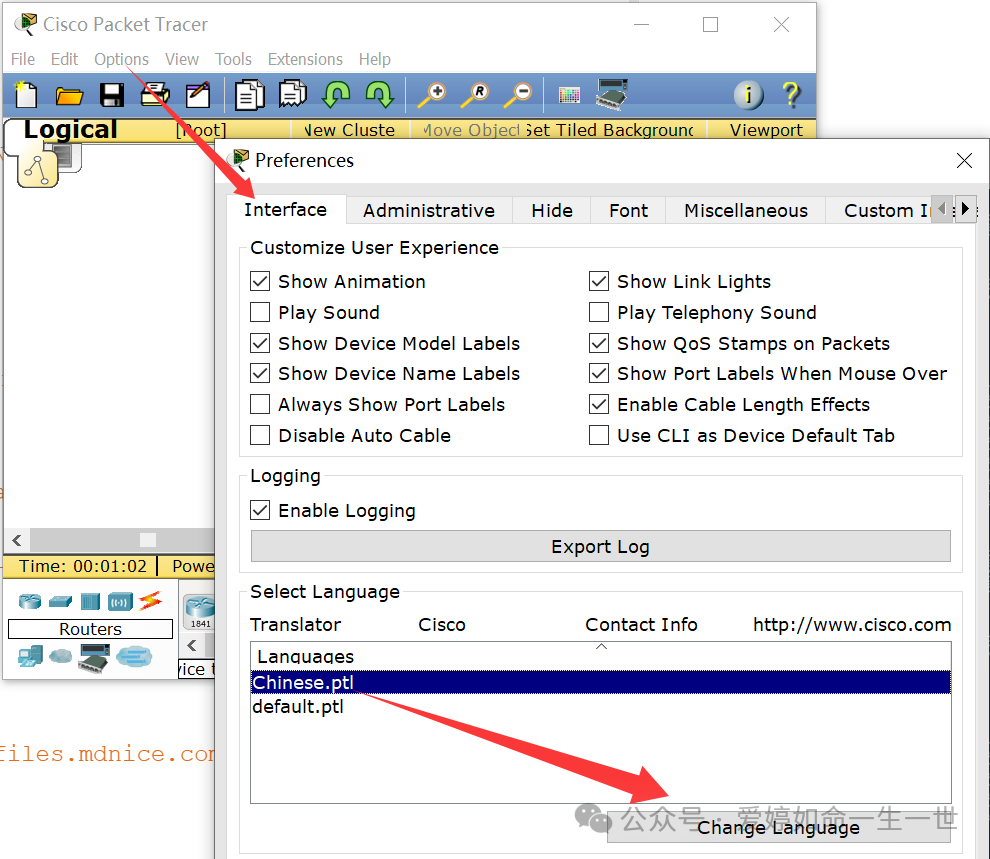Image resolution: width=990 pixels, height=859 pixels.
Task: Open the Edit menu
Action: pos(64,59)
